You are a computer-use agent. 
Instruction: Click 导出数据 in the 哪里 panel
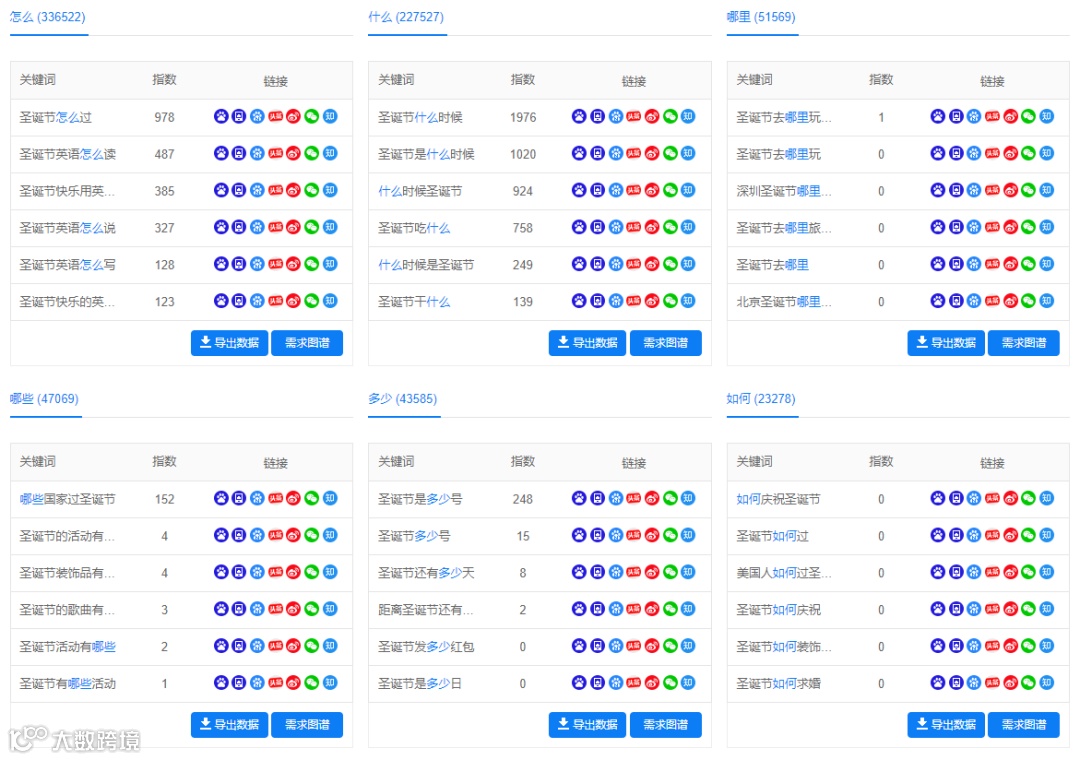946,342
